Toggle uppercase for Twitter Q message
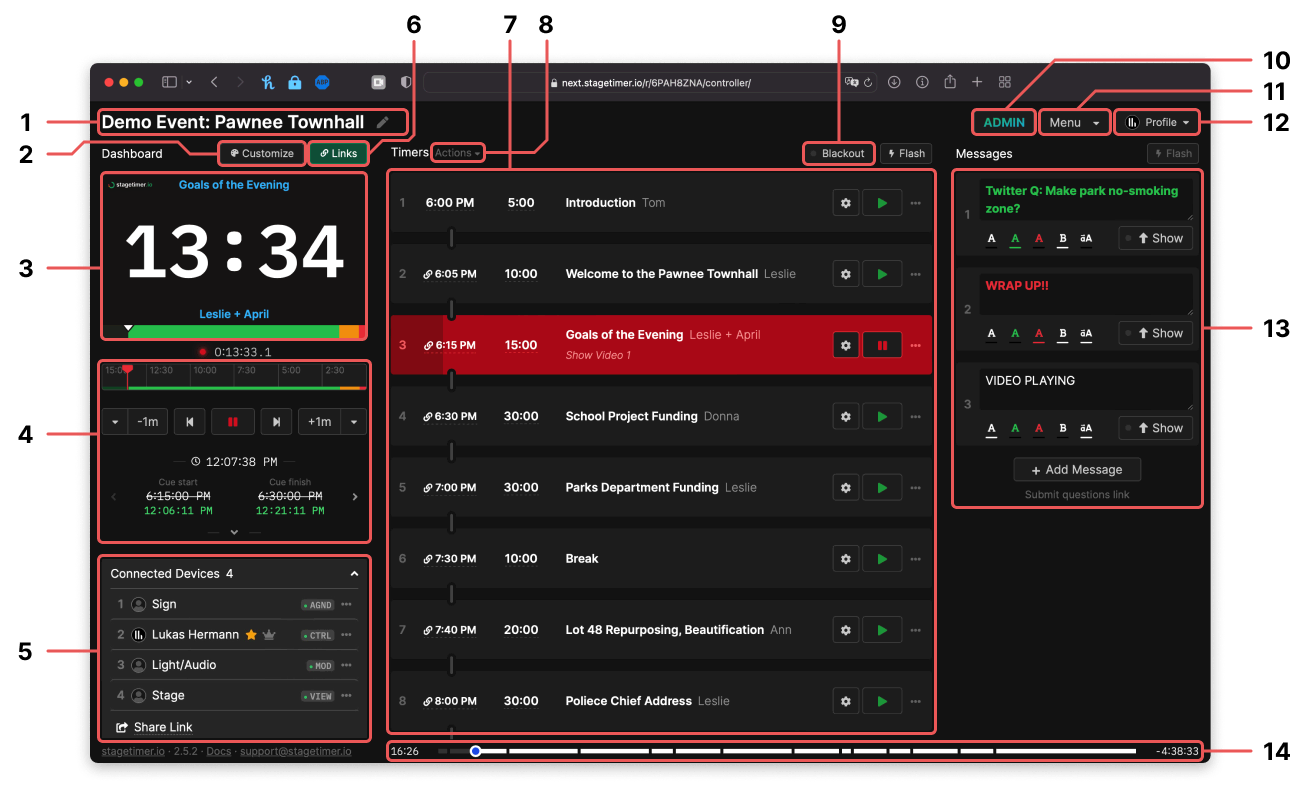1300x800 pixels. [1086, 239]
